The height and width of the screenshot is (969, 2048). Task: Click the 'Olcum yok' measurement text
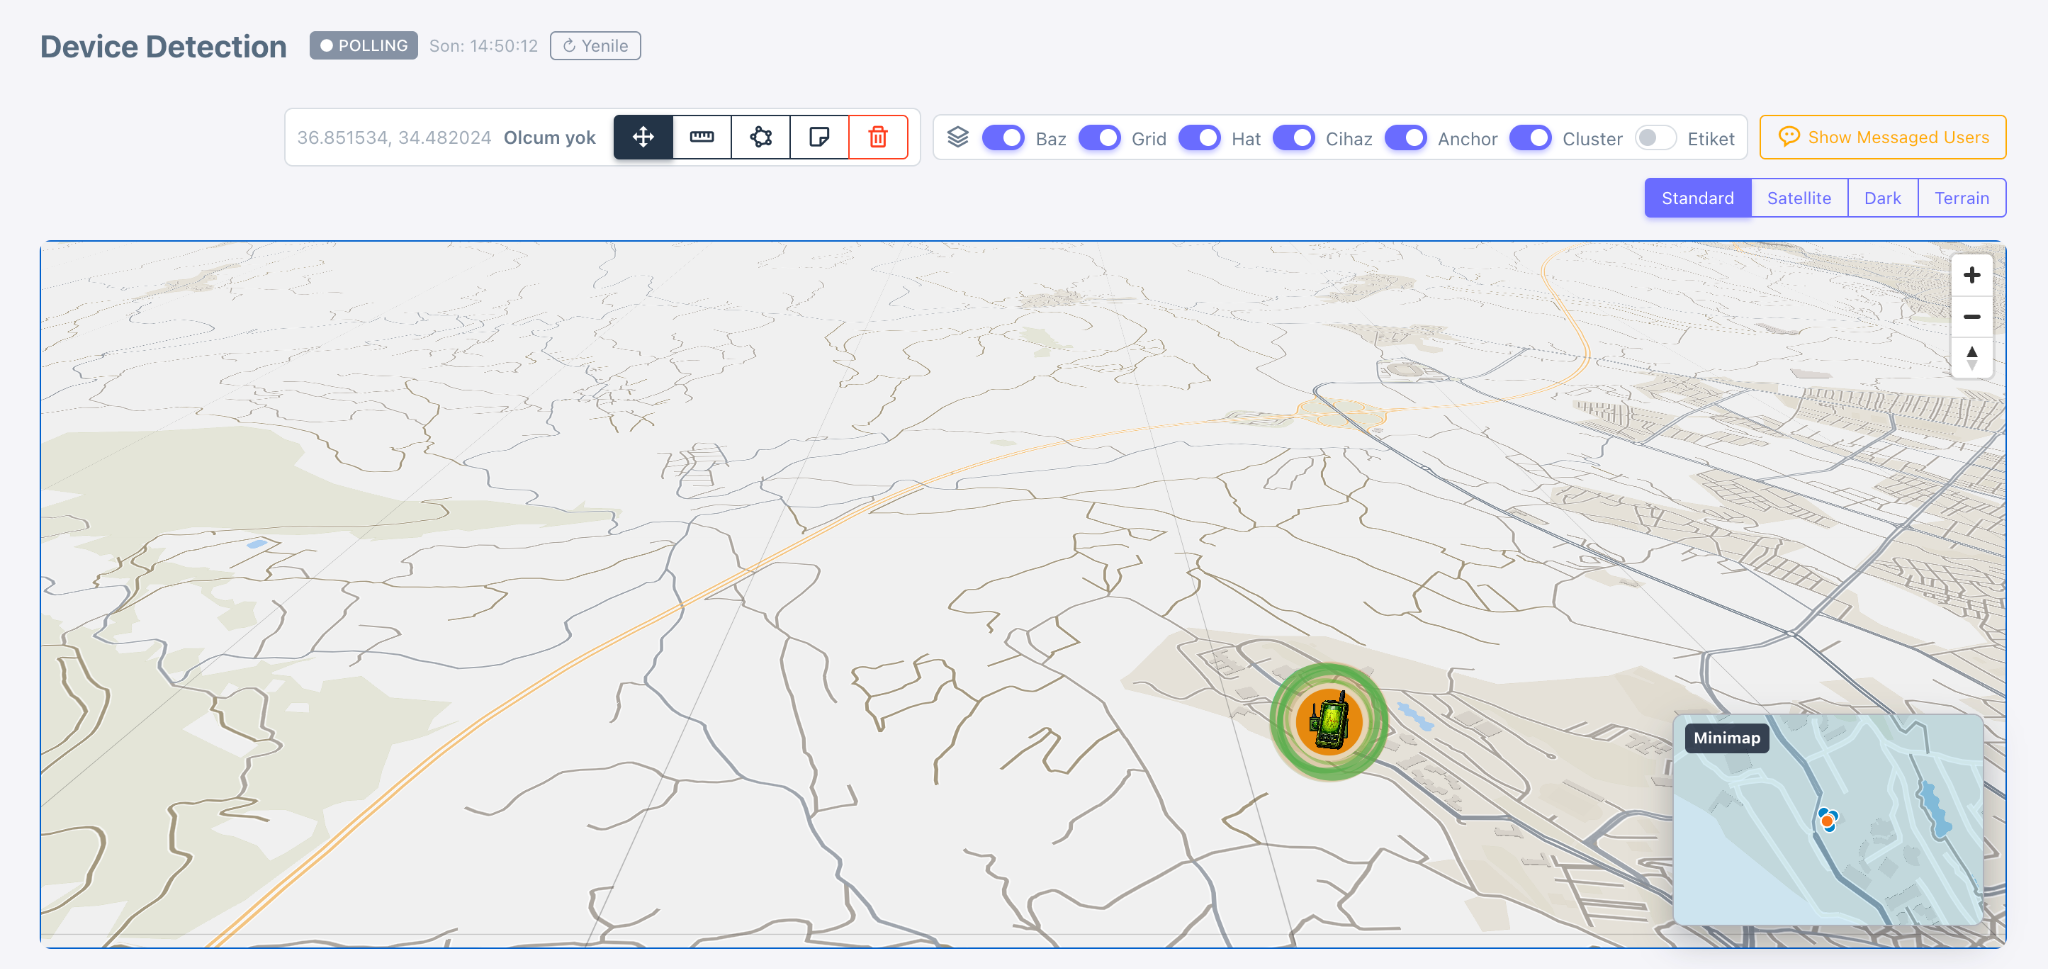click(550, 138)
